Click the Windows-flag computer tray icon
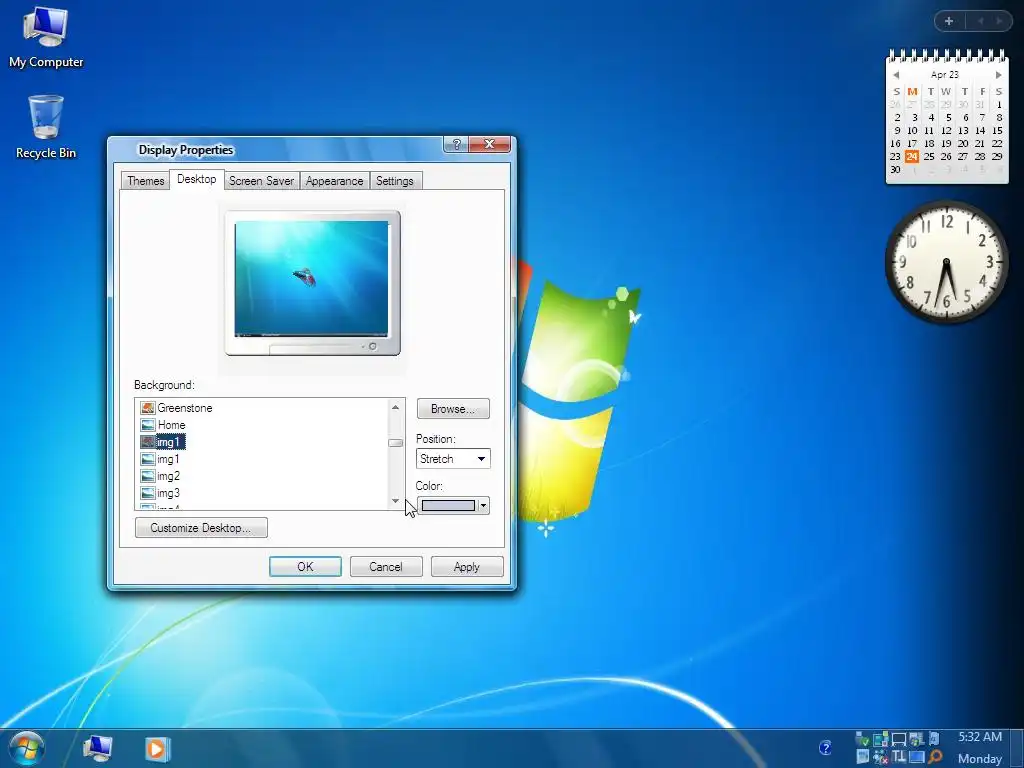Screen dimensions: 1024x768 [x=917, y=739]
